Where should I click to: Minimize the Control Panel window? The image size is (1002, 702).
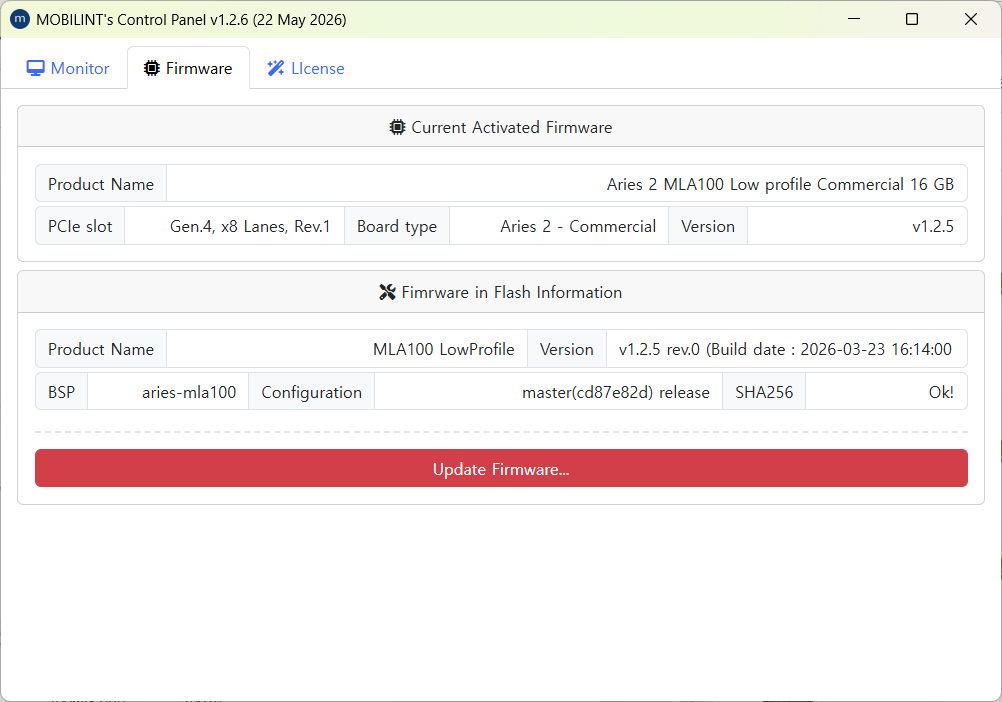tap(854, 19)
